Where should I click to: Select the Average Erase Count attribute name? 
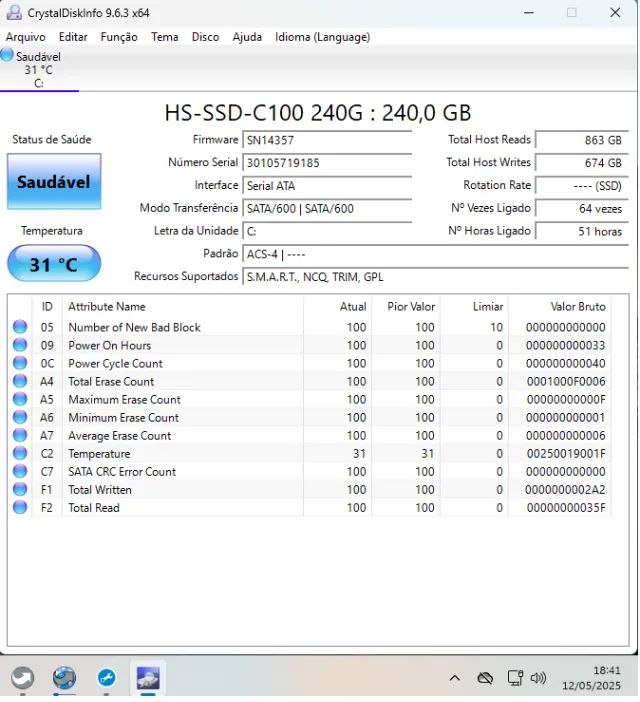119,436
